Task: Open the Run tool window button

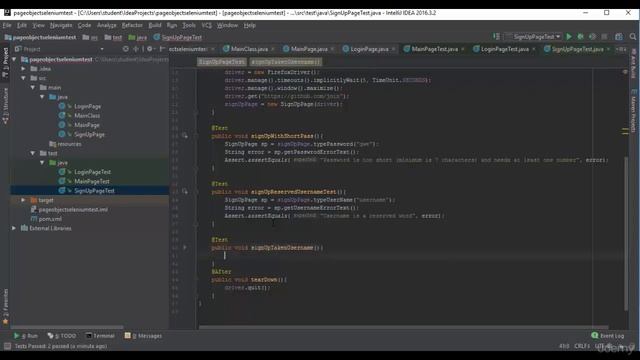Action: (26, 336)
